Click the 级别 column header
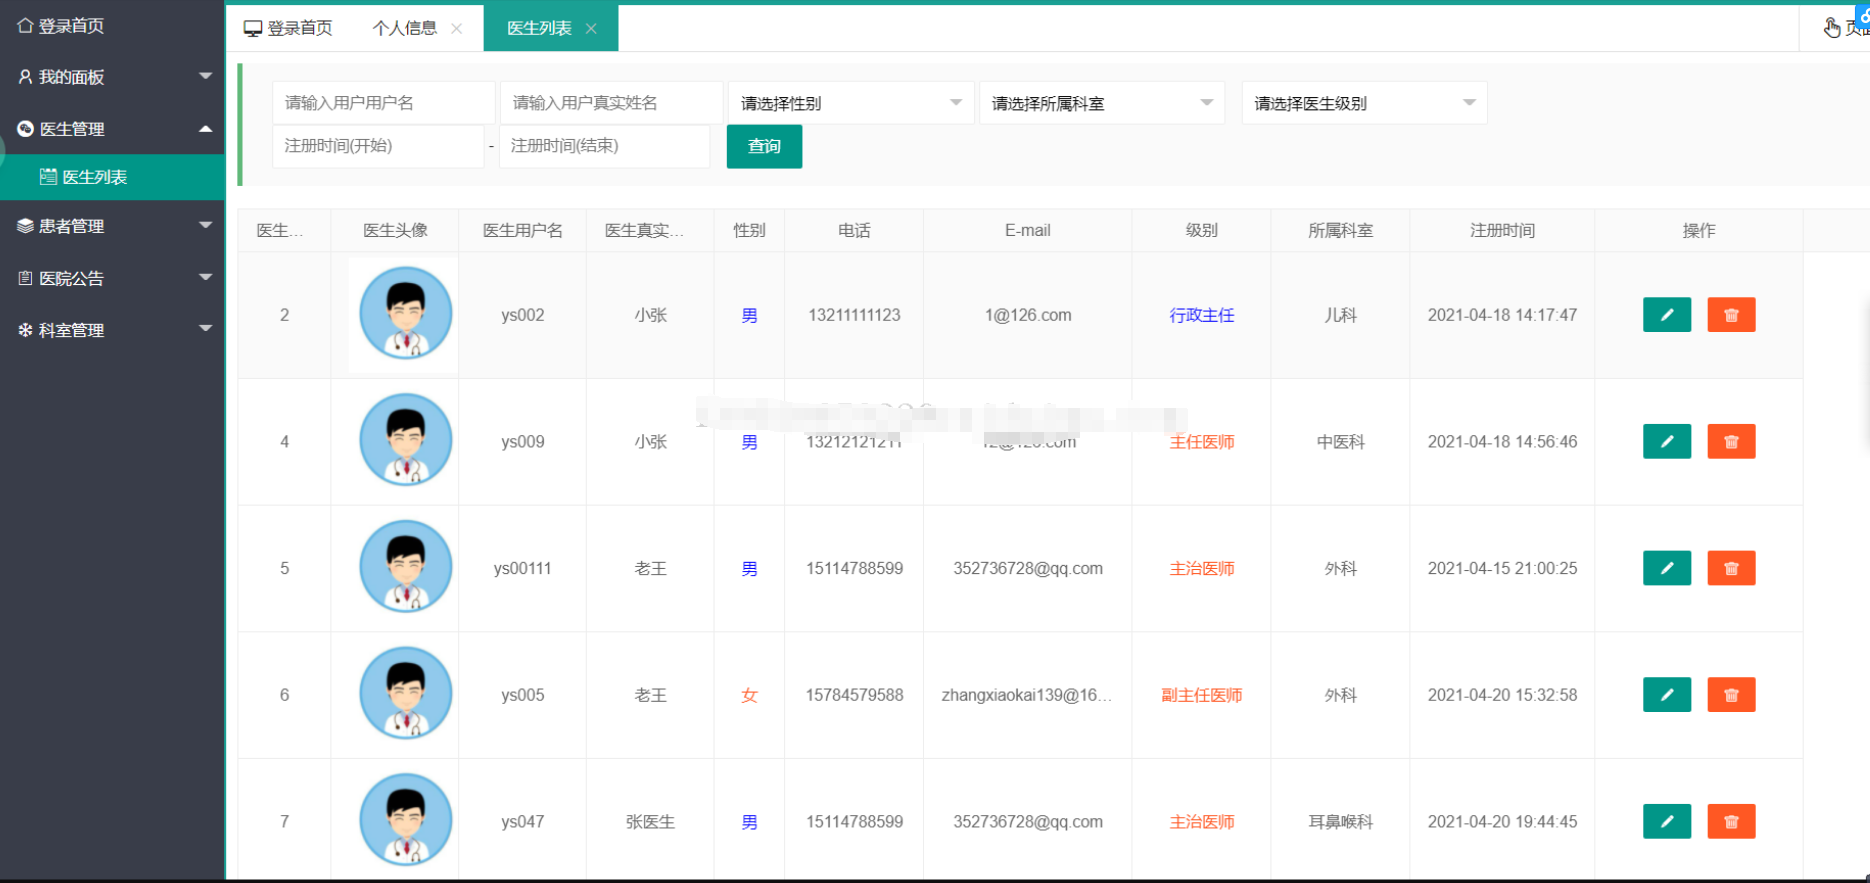 (x=1201, y=230)
